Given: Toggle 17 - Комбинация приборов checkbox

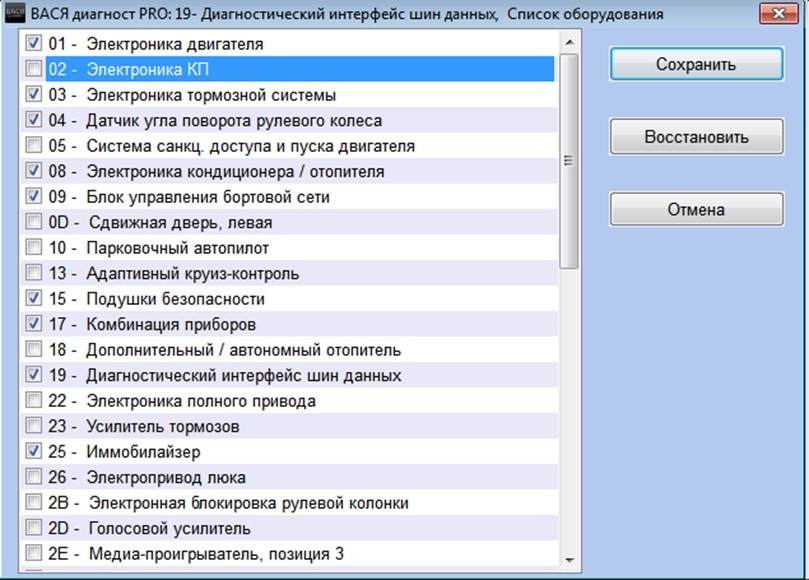Looking at the screenshot, I should point(34,324).
